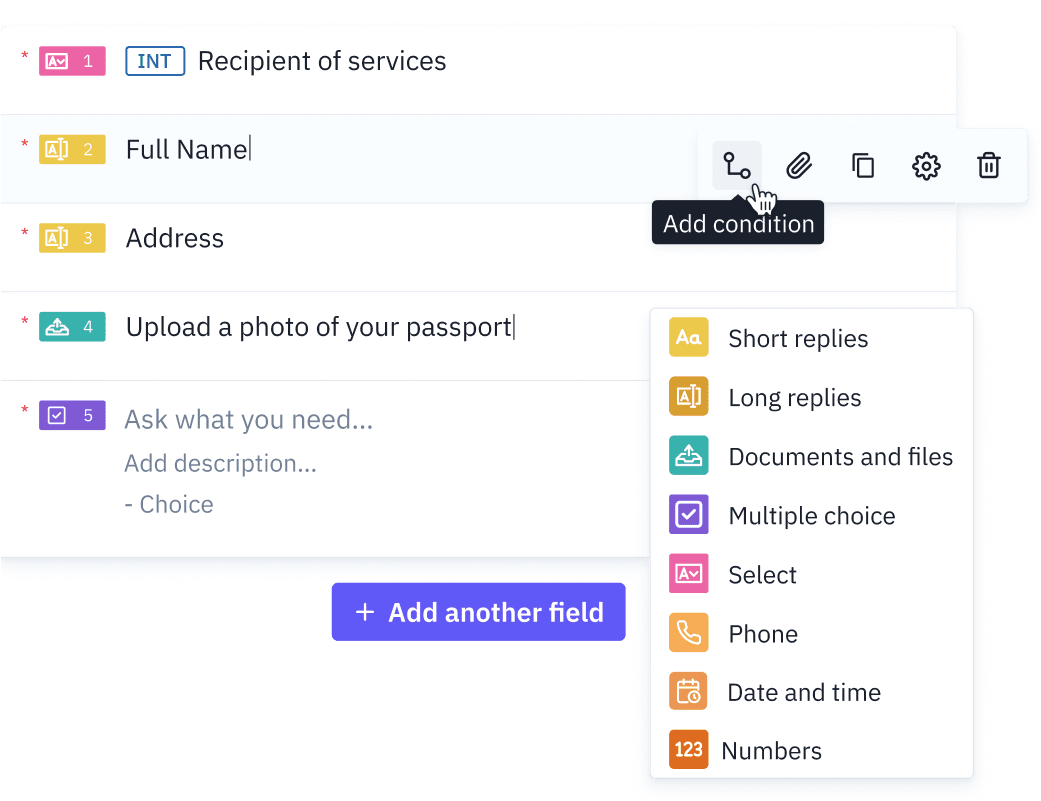This screenshot has height=801, width=1041.
Task: Click the paperclip attachment icon
Action: (799, 165)
